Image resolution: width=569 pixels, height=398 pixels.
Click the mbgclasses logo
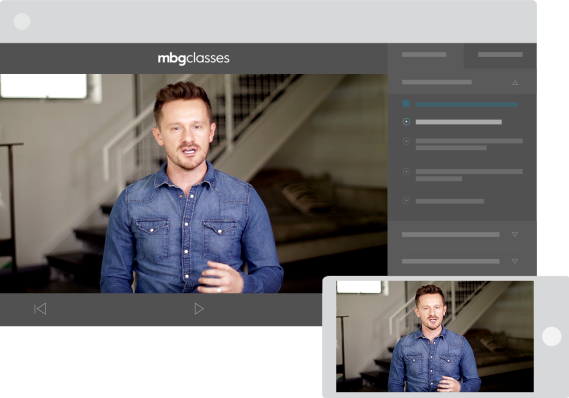(x=193, y=59)
